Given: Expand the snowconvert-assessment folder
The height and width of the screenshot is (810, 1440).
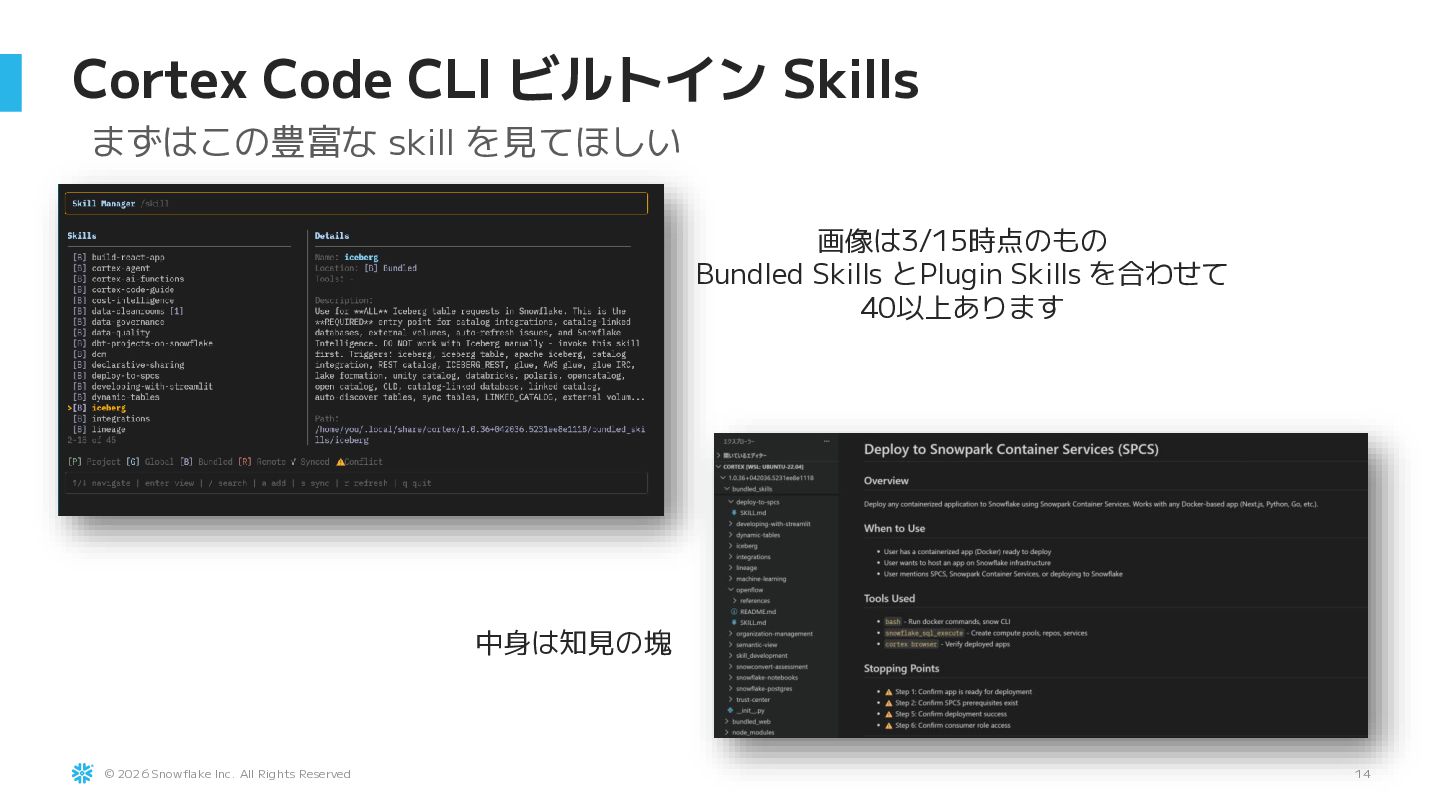Looking at the screenshot, I should (730, 667).
